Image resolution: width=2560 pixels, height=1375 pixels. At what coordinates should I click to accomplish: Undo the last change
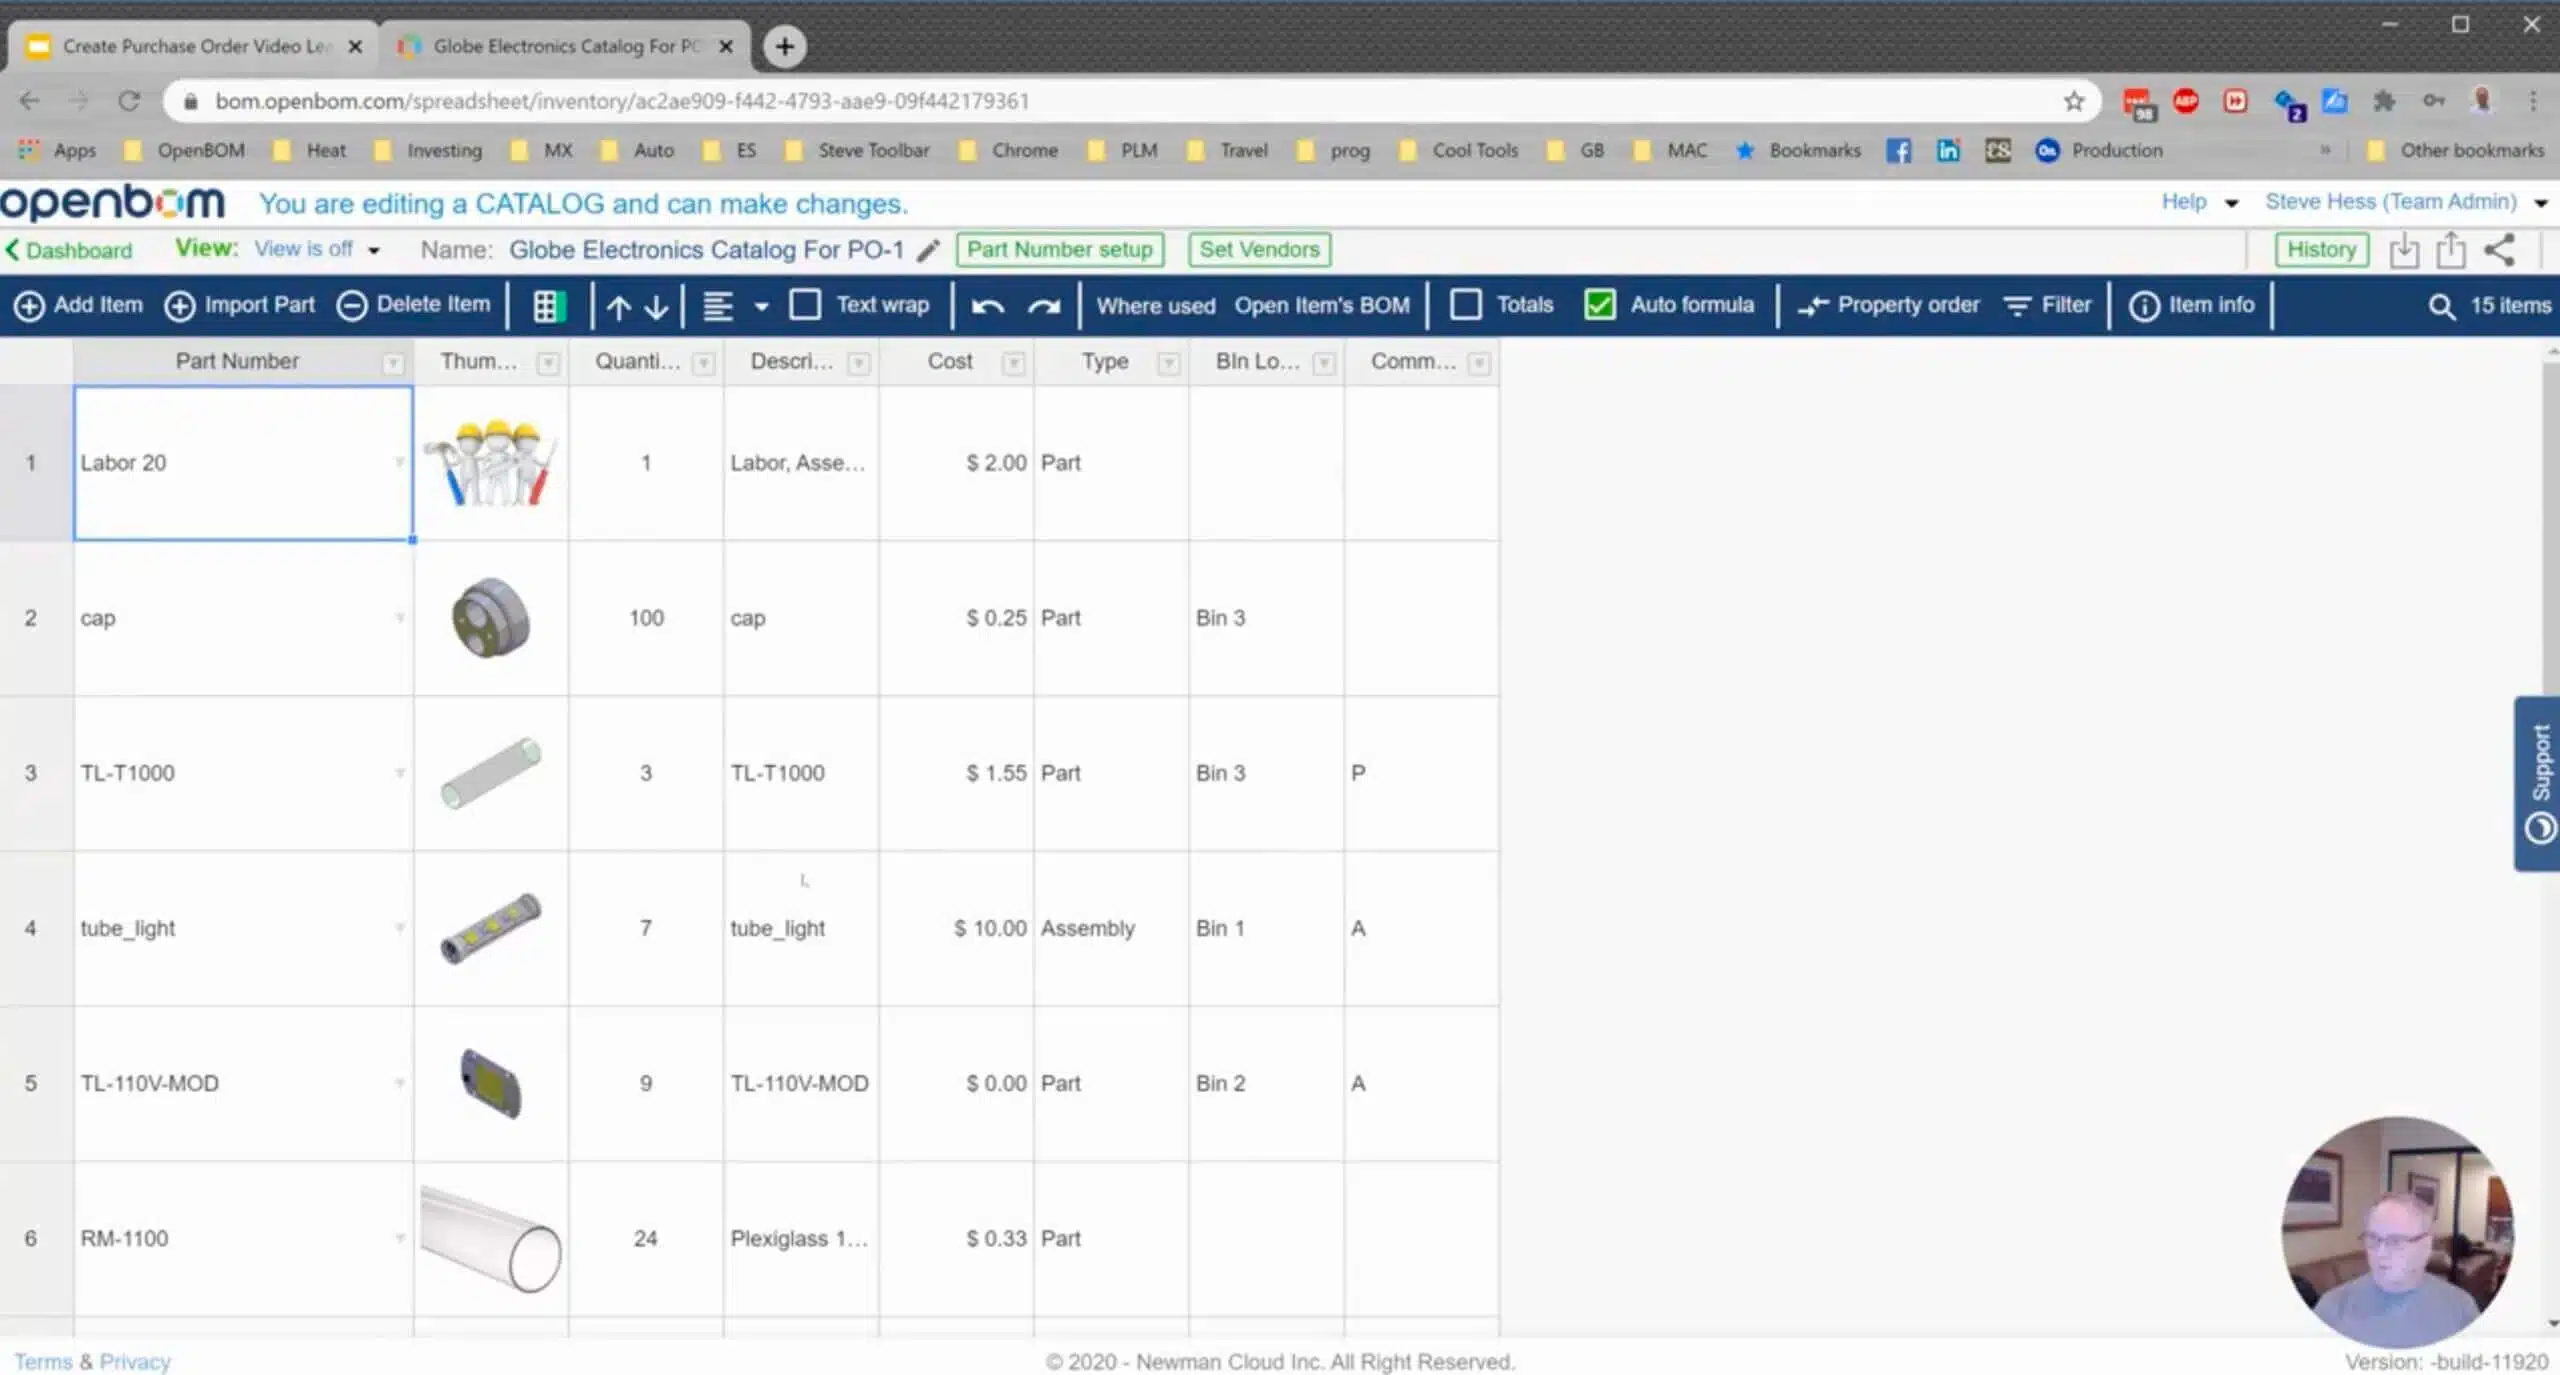coord(988,306)
